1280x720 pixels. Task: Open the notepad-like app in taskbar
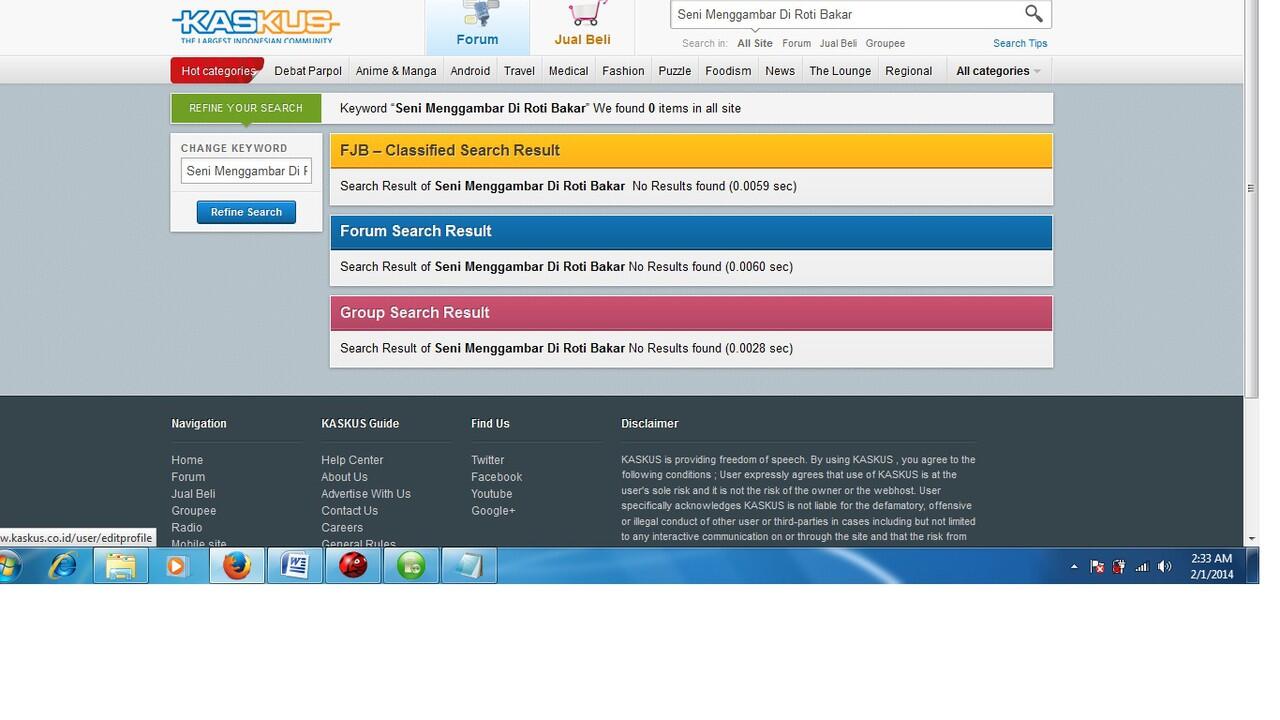tap(469, 566)
